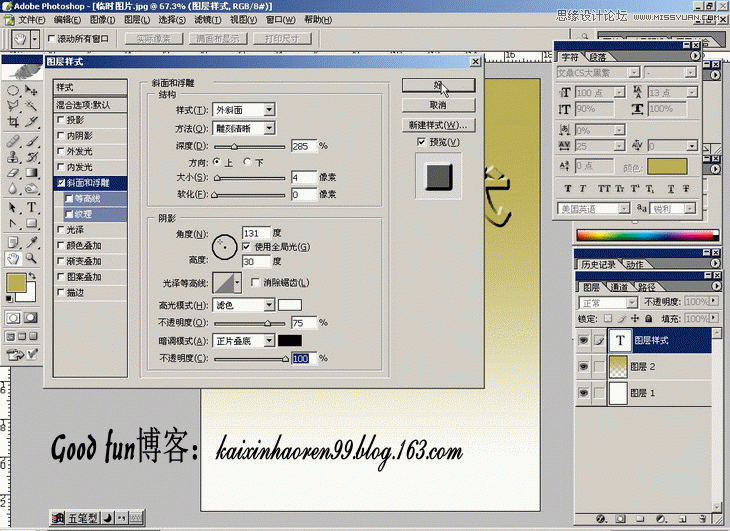Select the Dodge tool
This screenshot has width=730, height=531.
pos(31,188)
